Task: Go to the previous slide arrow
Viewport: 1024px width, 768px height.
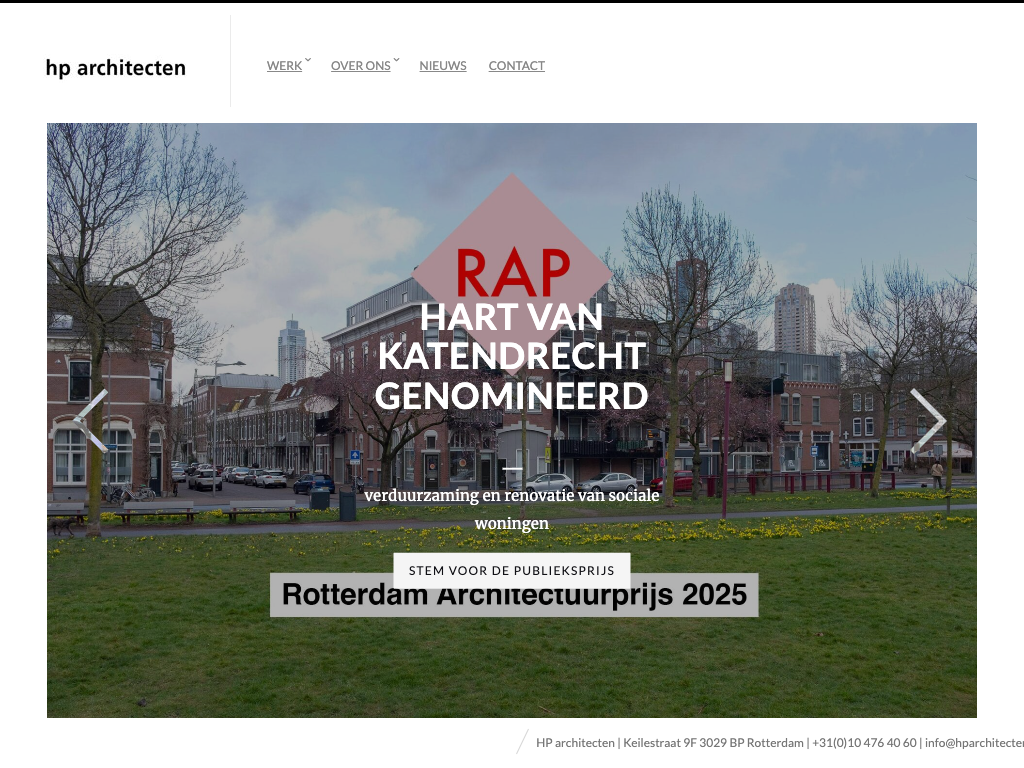Action: (91, 420)
